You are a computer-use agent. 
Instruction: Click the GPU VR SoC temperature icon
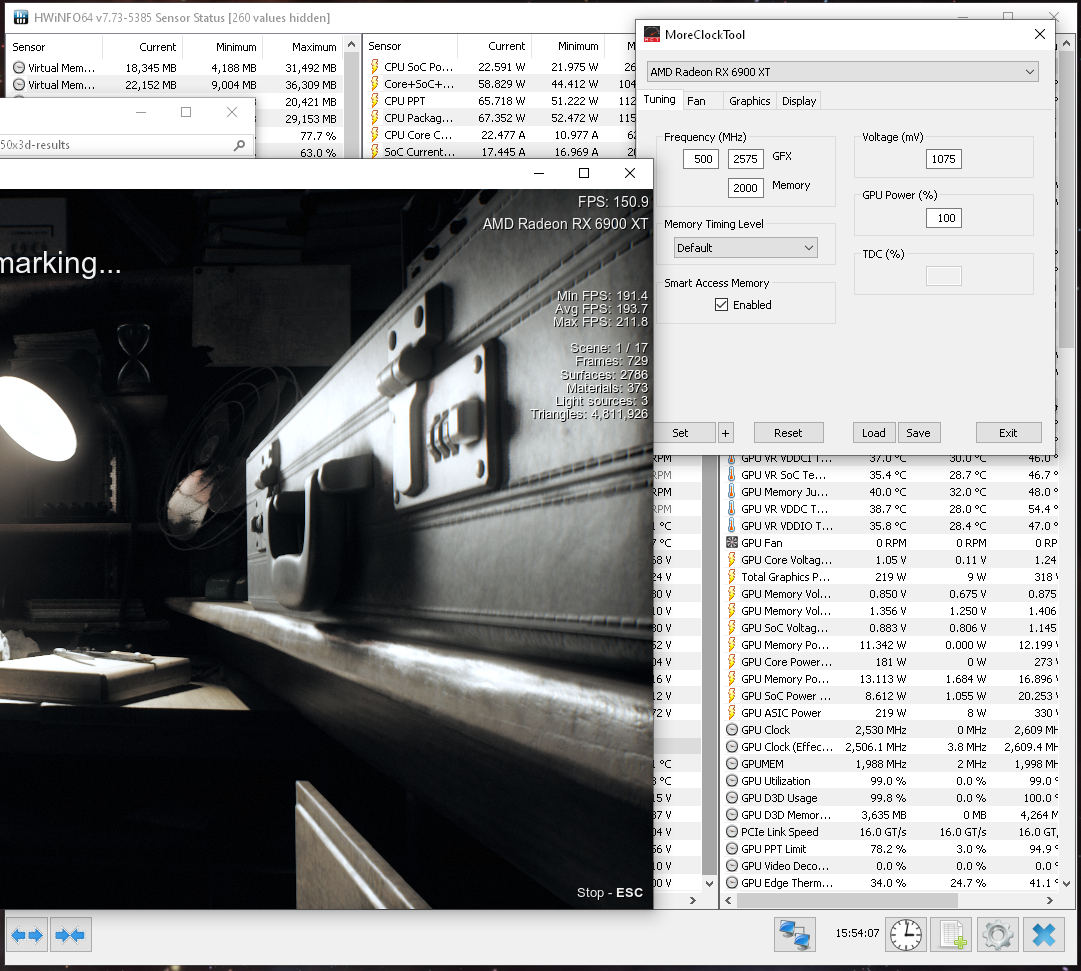pos(732,474)
